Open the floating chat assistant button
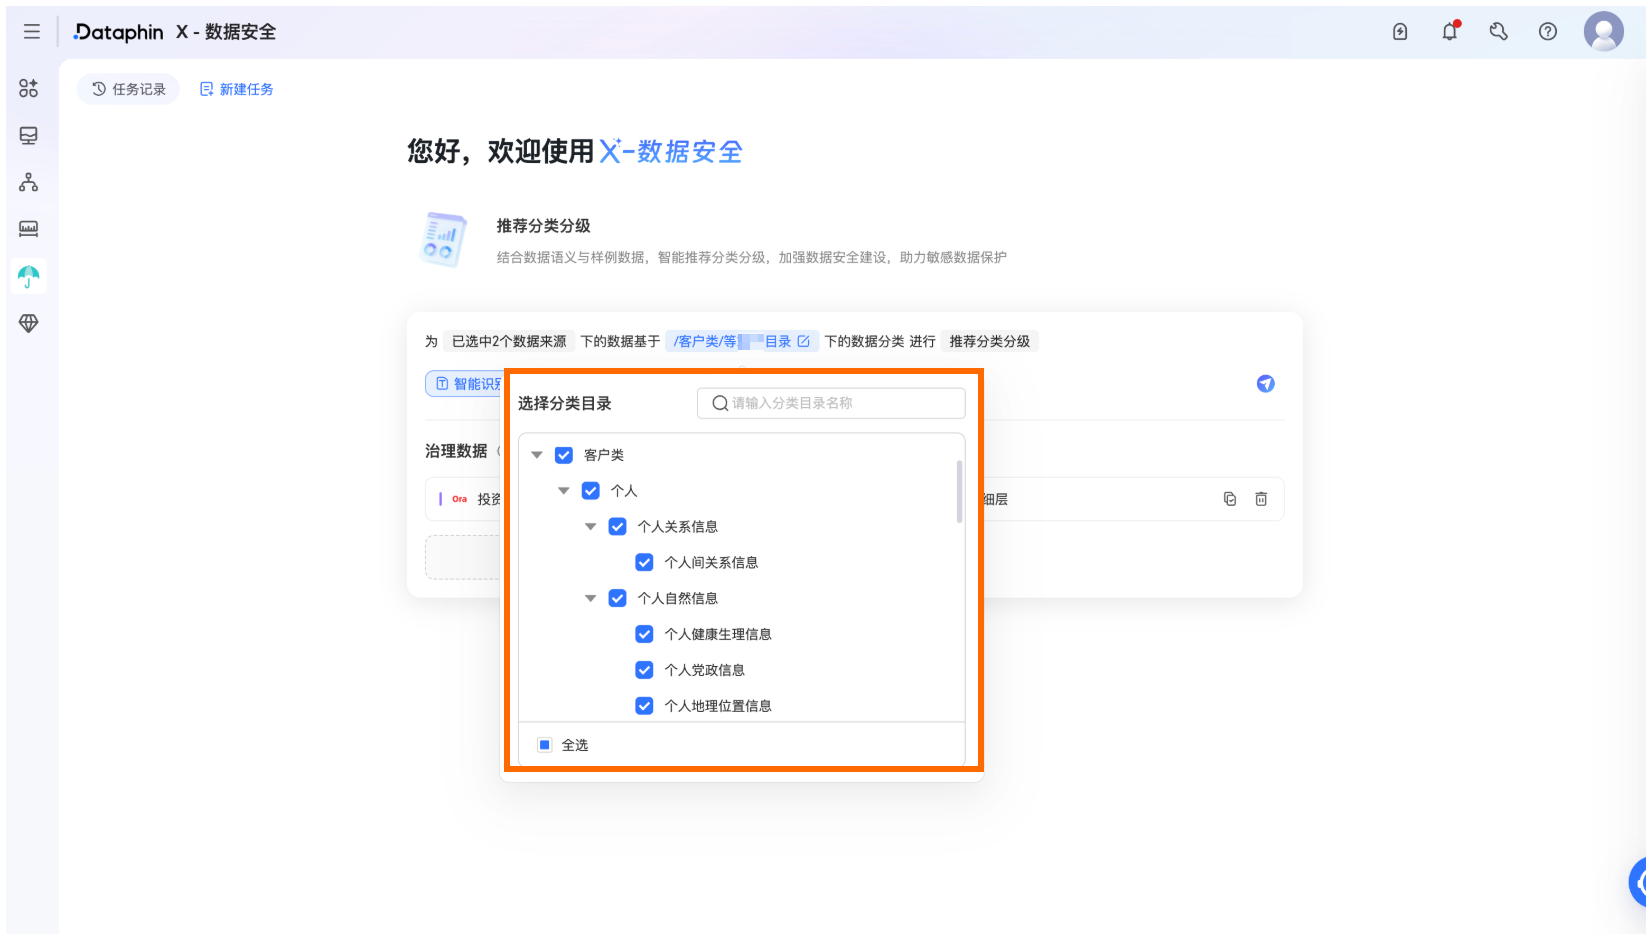The width and height of the screenshot is (1652, 940). [1640, 882]
